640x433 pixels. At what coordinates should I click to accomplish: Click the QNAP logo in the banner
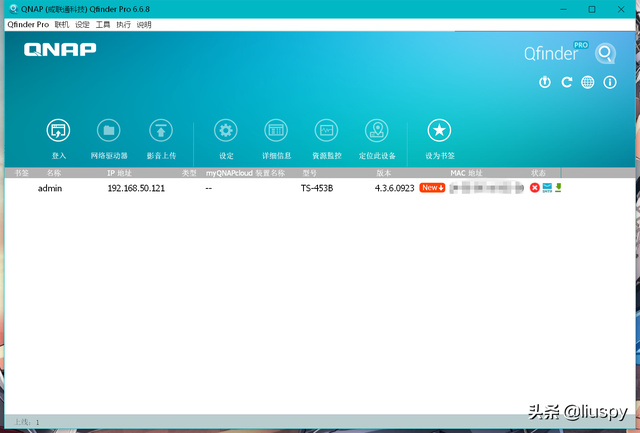point(60,49)
